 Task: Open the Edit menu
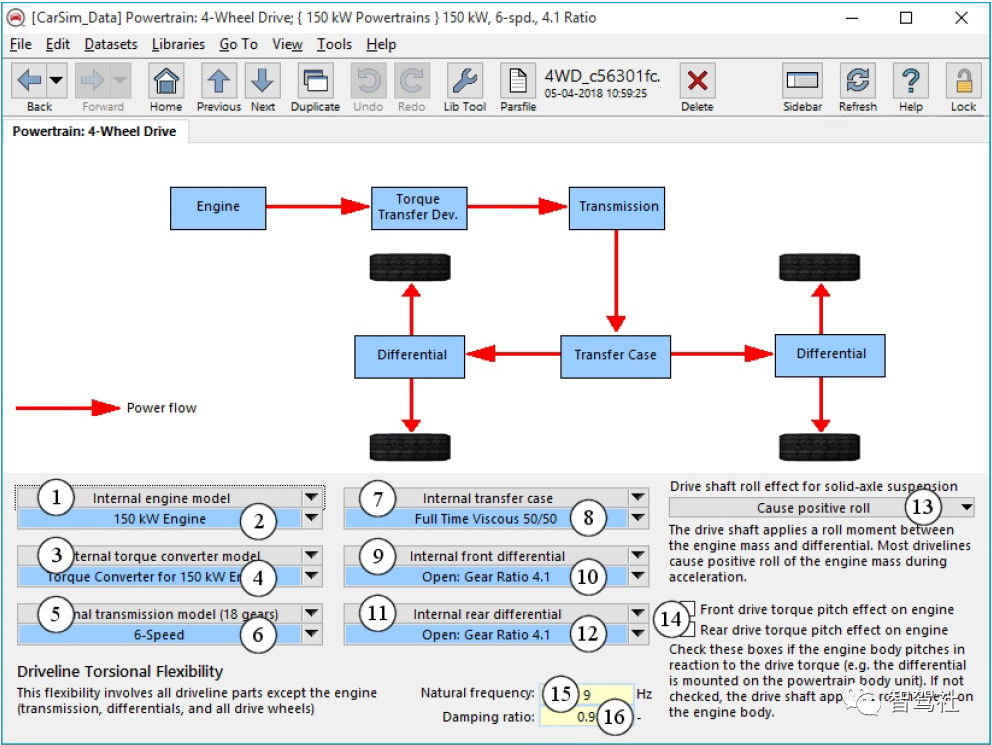click(x=58, y=44)
